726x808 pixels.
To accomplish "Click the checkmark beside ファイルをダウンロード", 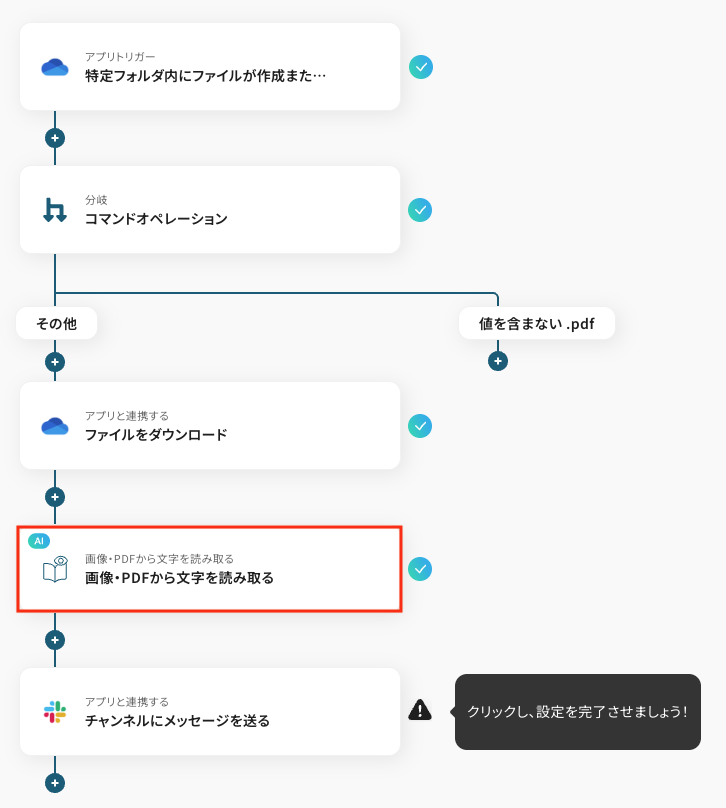I will 420,426.
